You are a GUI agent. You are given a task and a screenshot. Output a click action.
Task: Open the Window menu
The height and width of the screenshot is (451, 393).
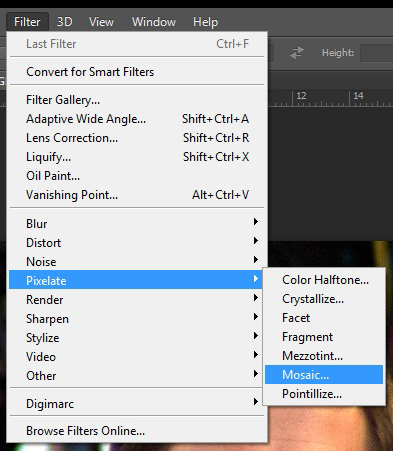(154, 22)
